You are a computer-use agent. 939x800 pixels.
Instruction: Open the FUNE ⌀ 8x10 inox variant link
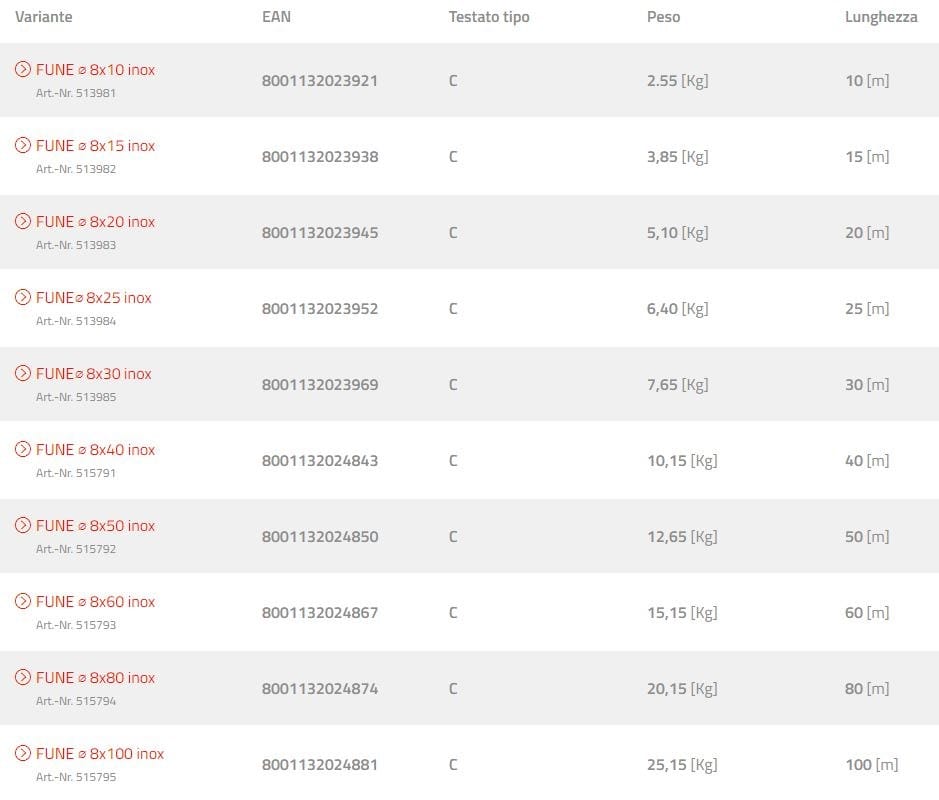point(96,70)
